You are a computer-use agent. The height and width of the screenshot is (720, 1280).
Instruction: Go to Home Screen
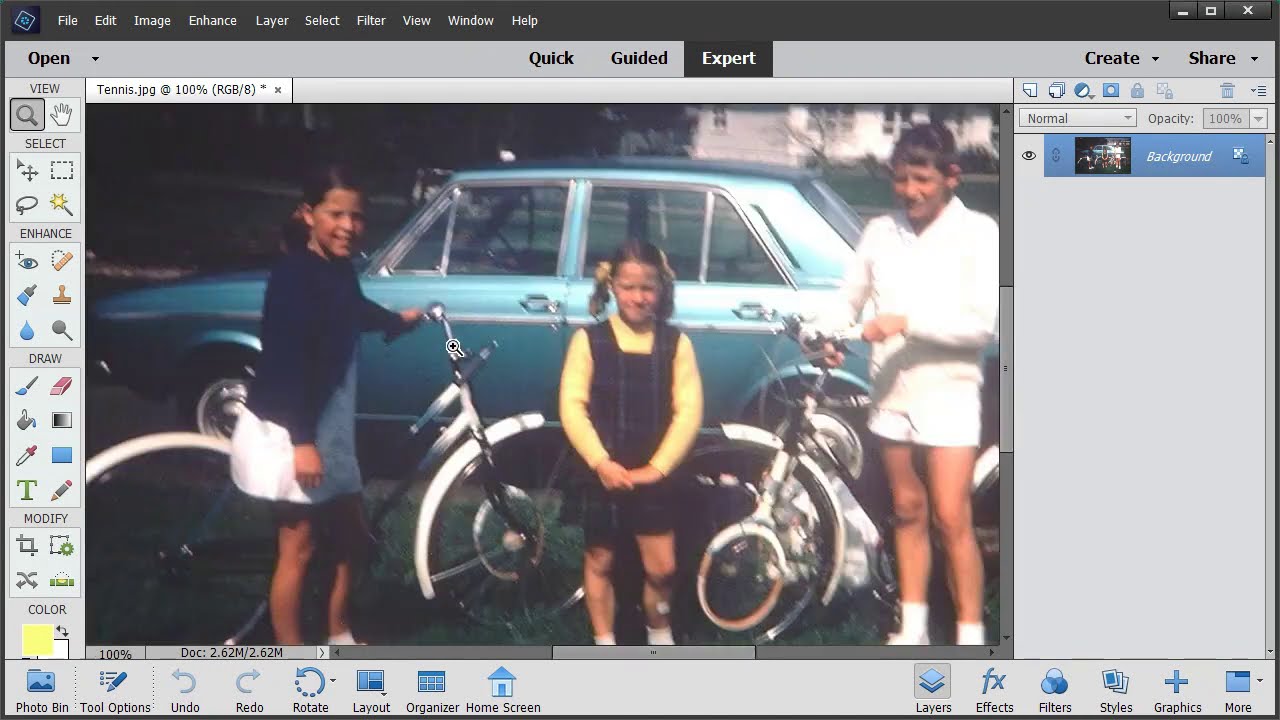502,689
